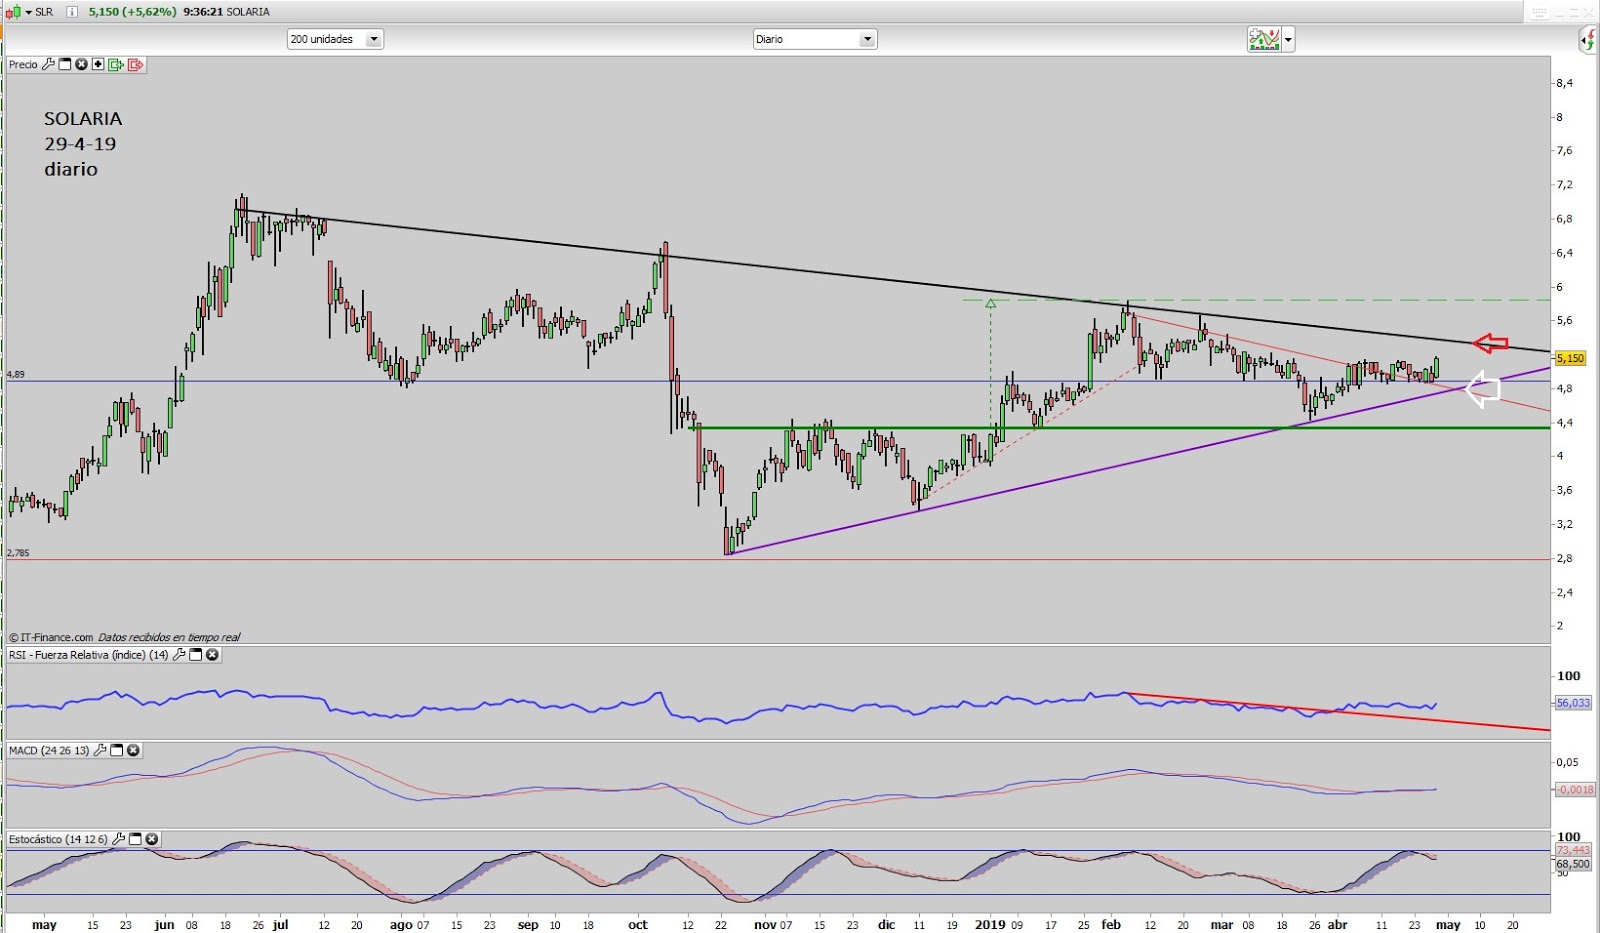The height and width of the screenshot is (933, 1600).
Task: Click the 73,443 stochastic value tag
Action: click(x=1573, y=850)
